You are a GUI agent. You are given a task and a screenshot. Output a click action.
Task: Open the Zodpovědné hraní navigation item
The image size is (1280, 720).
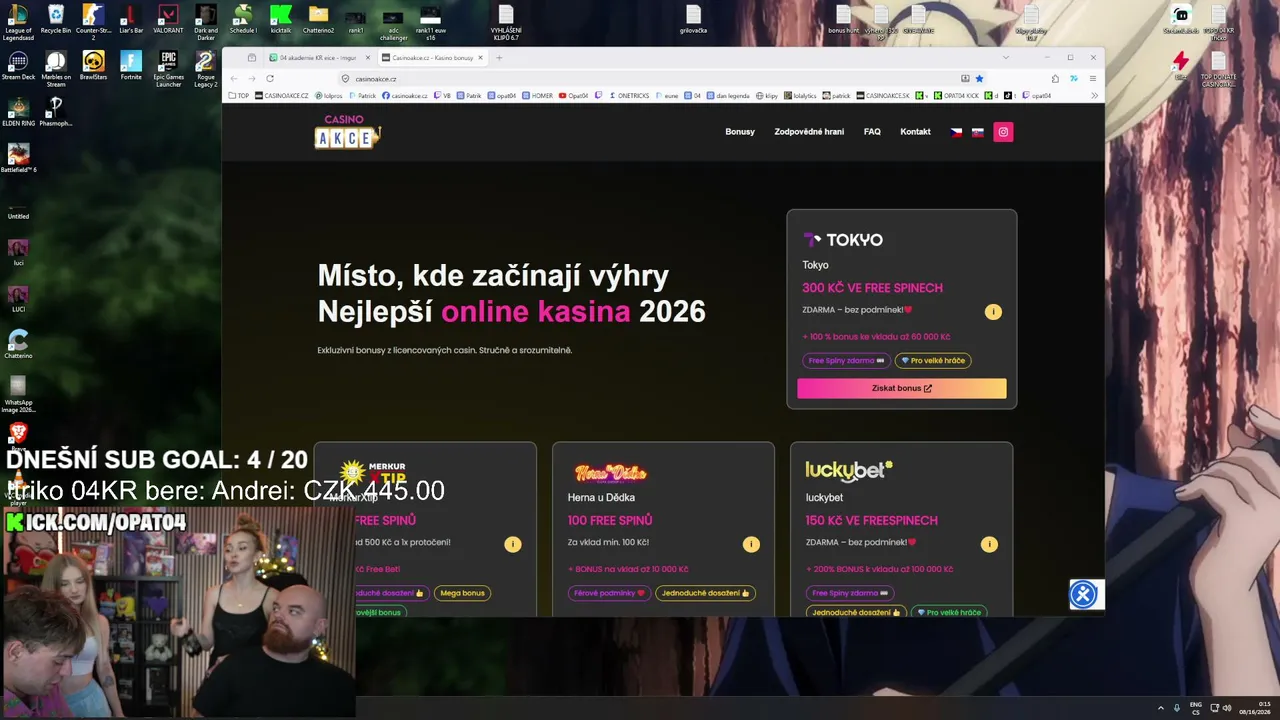coord(809,132)
